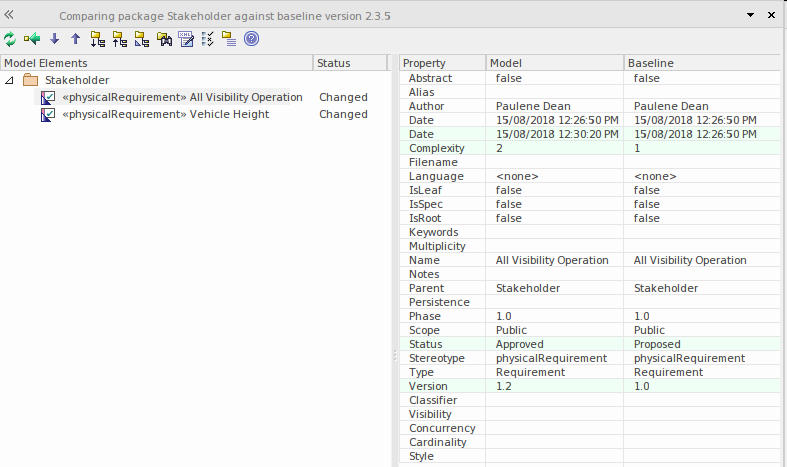This screenshot has width=787, height=467.
Task: Click the green left arrow rollback icon
Action: coord(32,39)
